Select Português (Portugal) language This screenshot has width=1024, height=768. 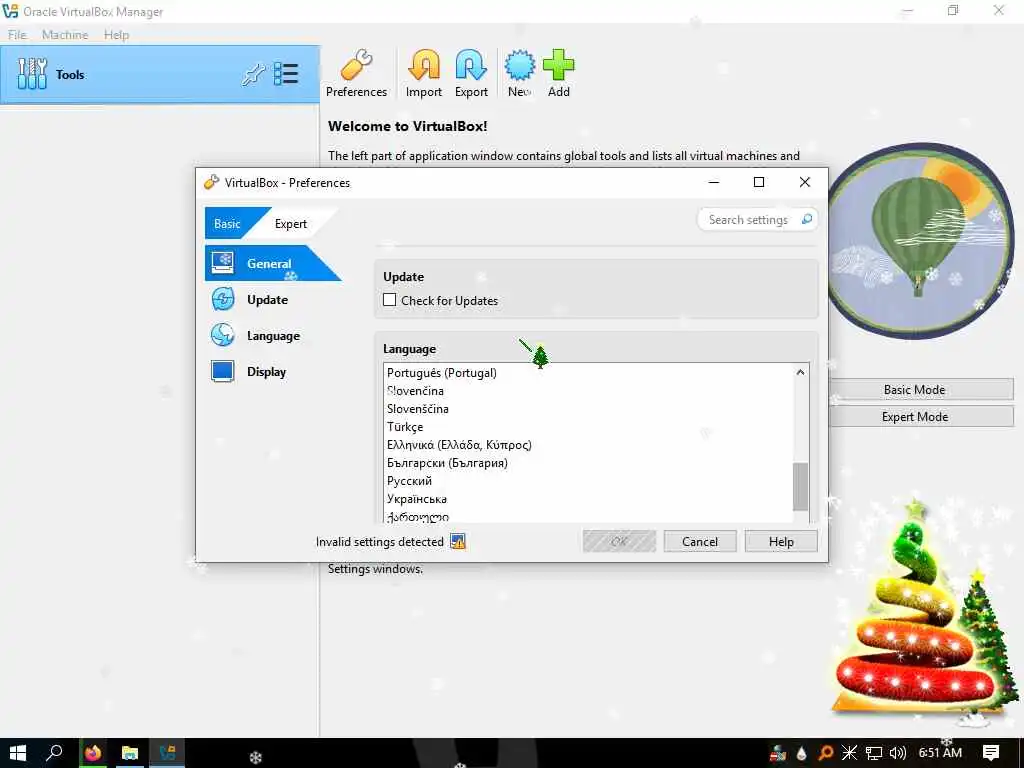[441, 372]
